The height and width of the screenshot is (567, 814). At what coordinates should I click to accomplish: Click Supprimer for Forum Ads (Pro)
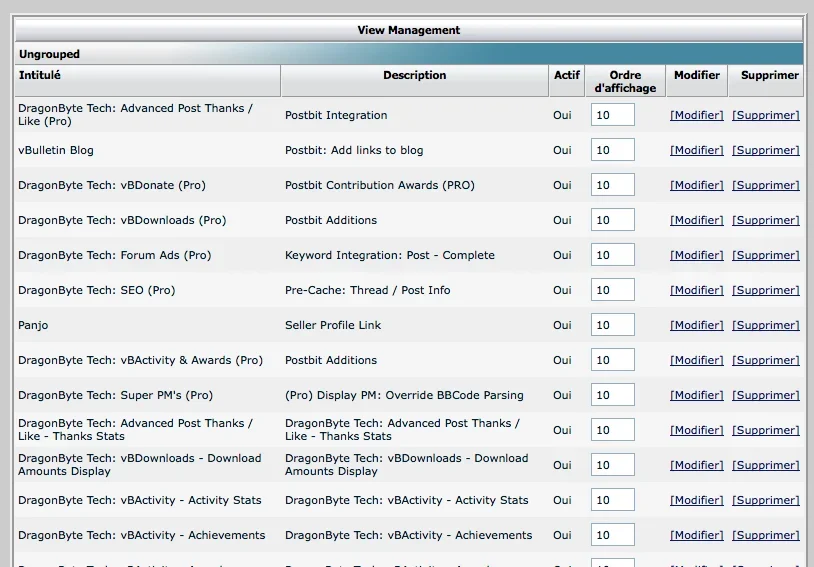coord(766,255)
